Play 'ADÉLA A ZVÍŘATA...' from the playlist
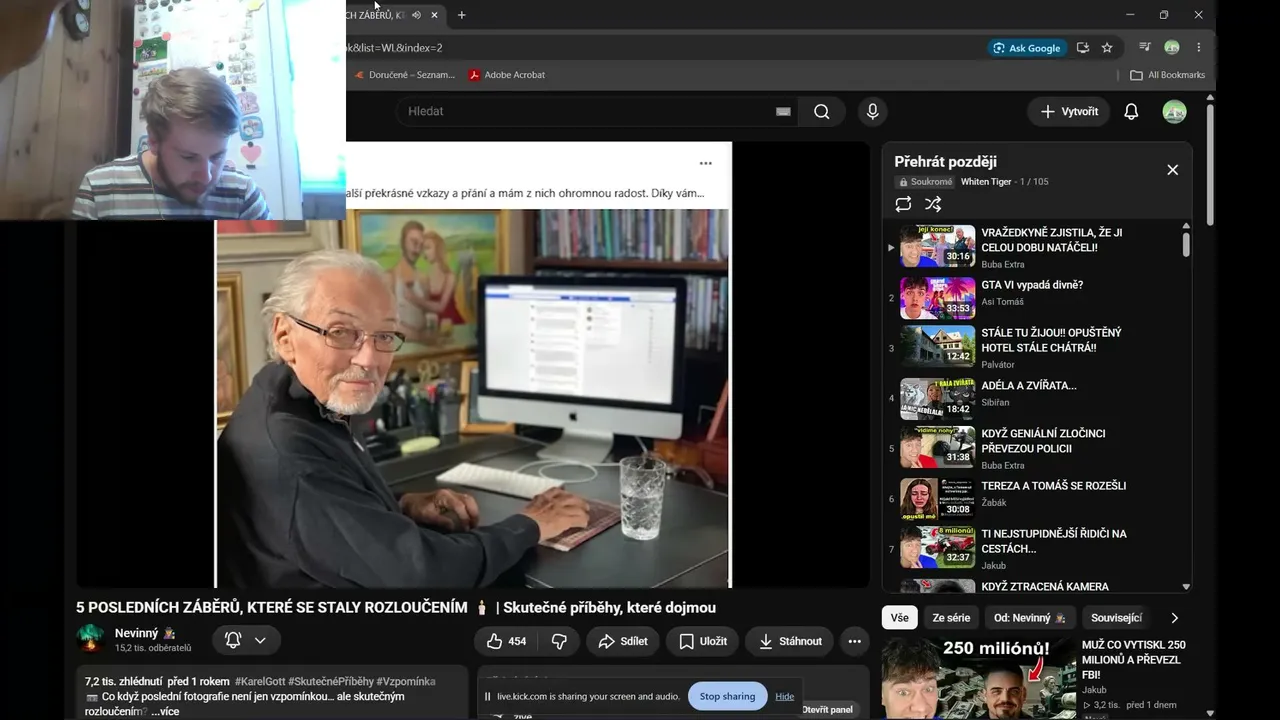This screenshot has height=720, width=1280. pos(1036,398)
